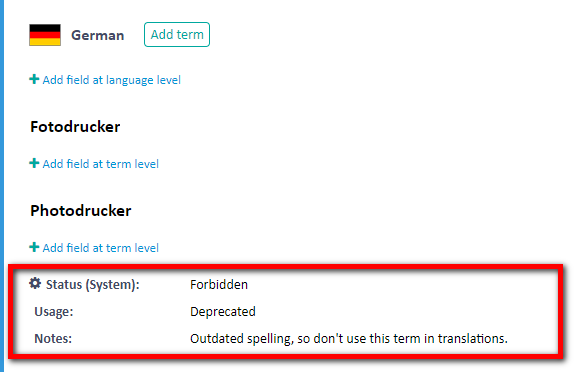Click the German flag icon
Image resolution: width=579 pixels, height=372 pixels.
pyautogui.click(x=45, y=35)
